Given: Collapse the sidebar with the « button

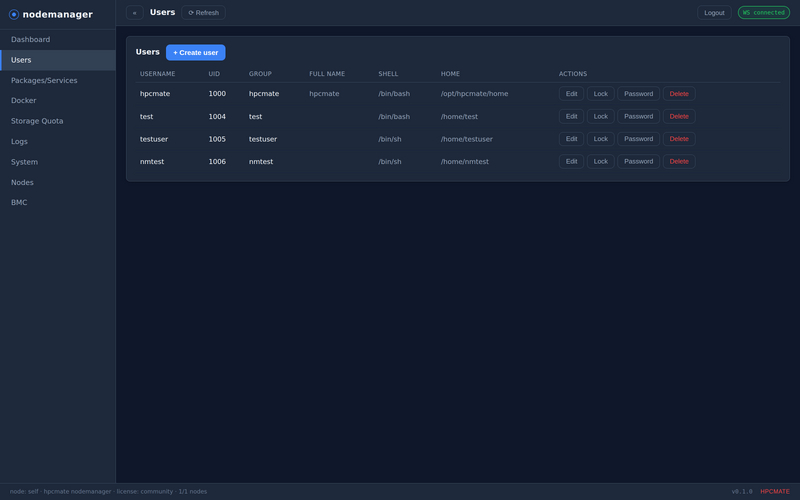Looking at the screenshot, I should [135, 13].
